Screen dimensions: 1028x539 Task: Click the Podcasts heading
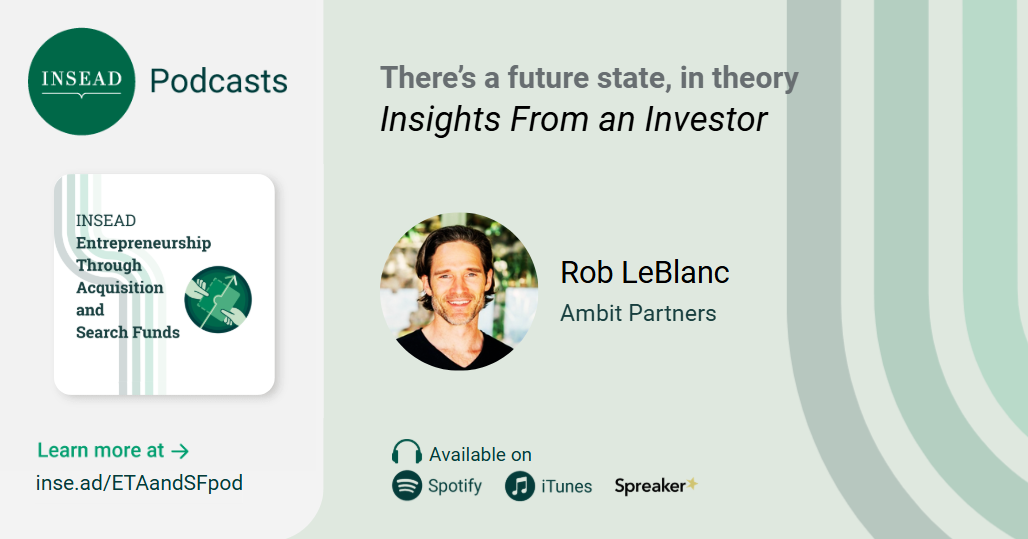click(x=218, y=81)
